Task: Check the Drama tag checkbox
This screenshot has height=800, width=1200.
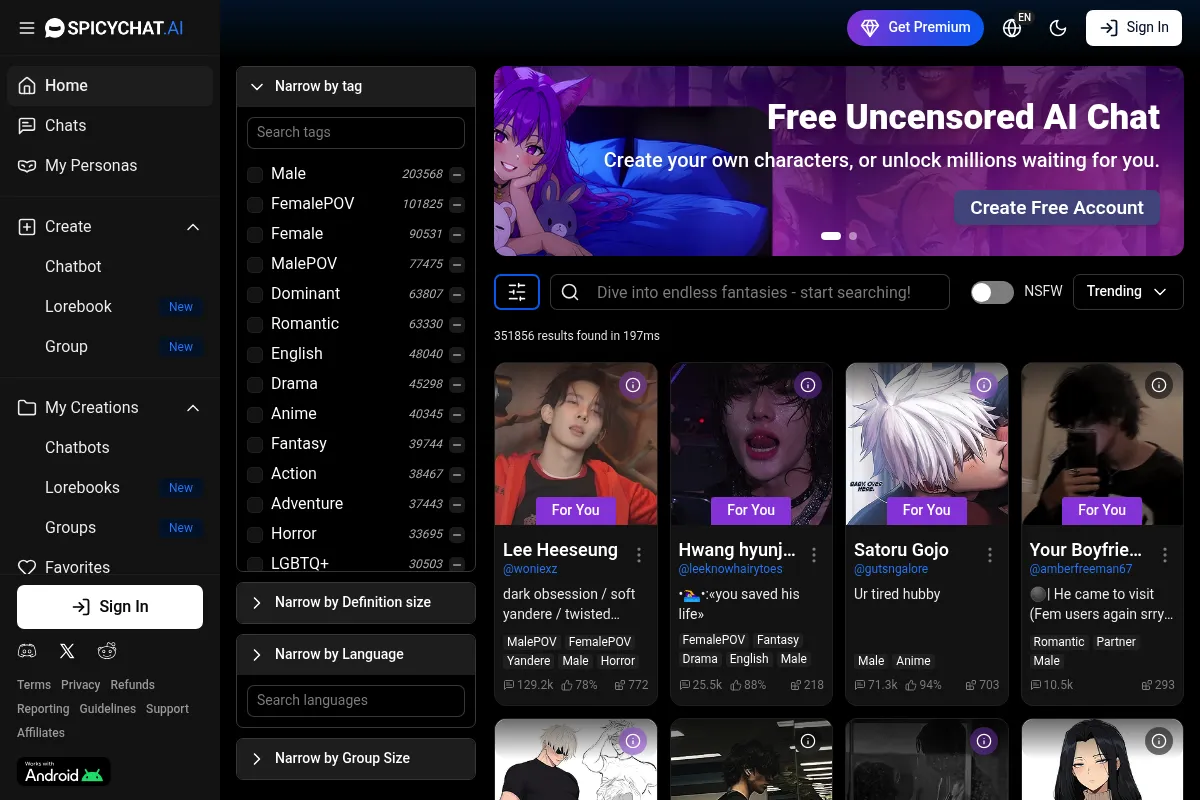Action: [x=255, y=384]
